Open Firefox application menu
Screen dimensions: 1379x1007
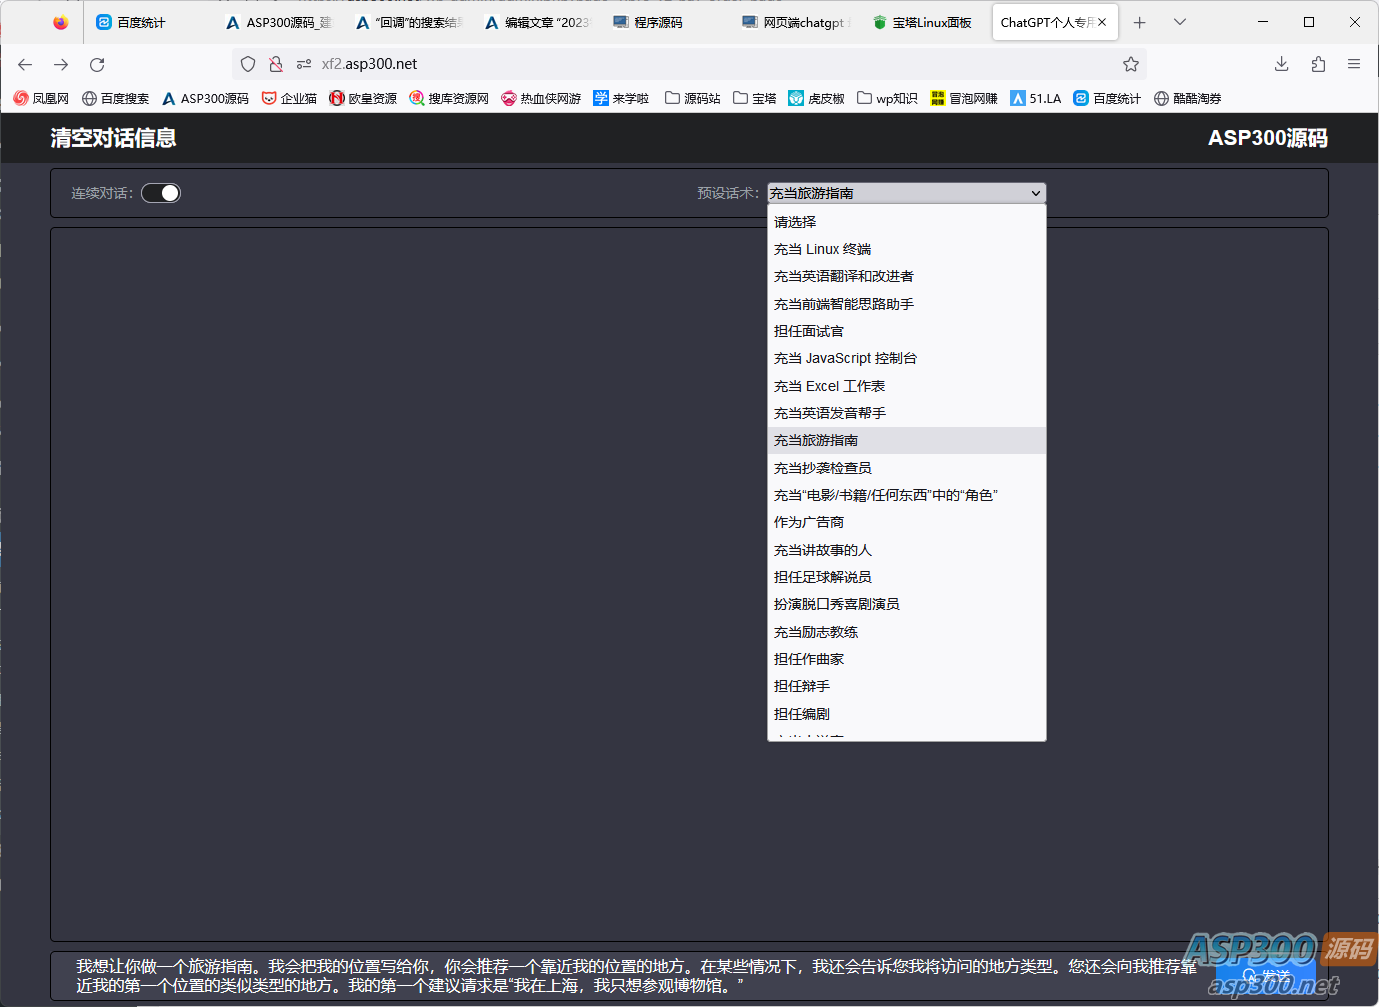(1354, 64)
